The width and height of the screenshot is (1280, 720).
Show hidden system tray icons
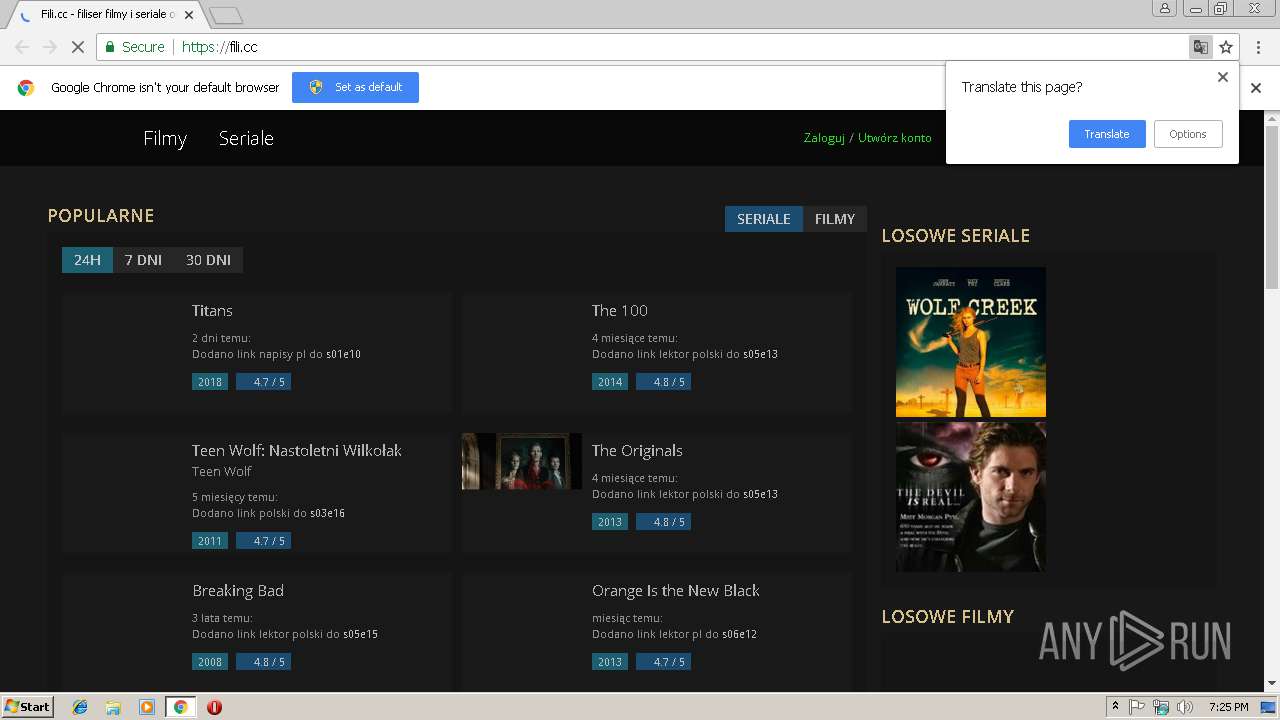coord(1115,707)
